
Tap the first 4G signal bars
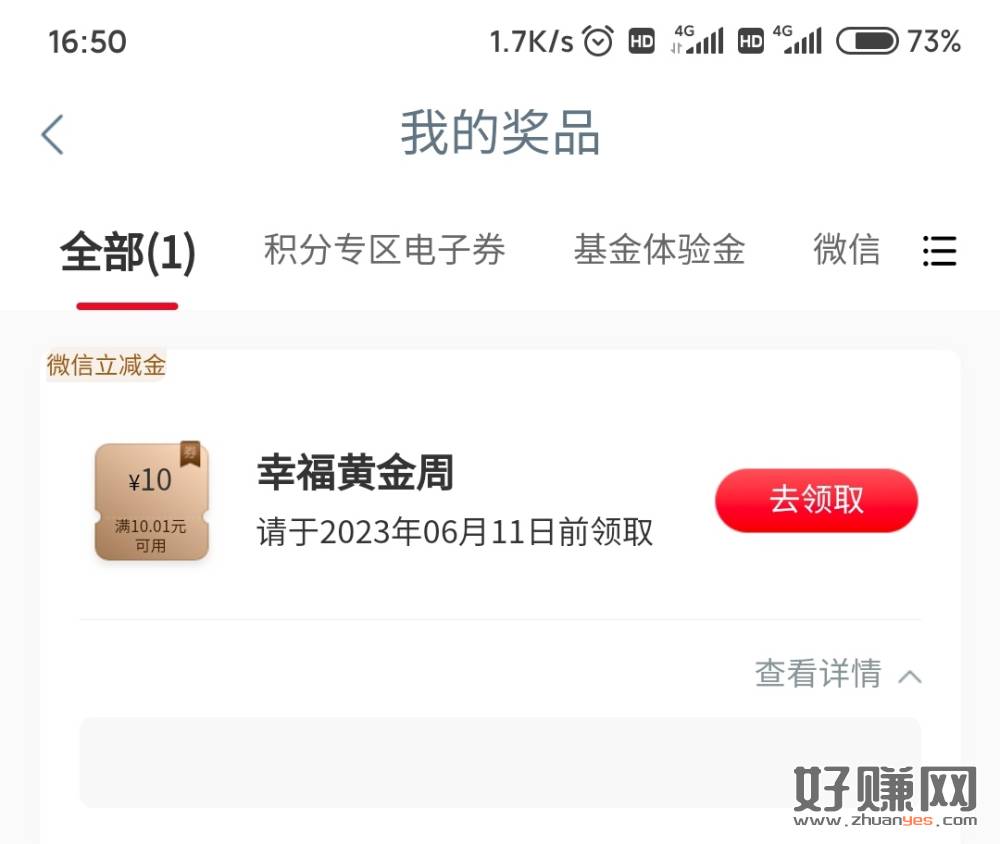point(698,40)
